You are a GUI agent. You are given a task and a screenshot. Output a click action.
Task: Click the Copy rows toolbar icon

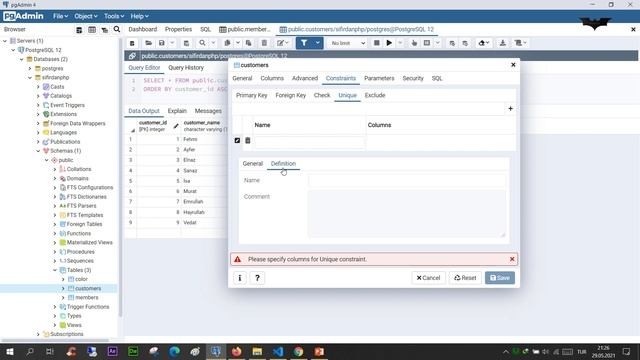click(x=227, y=43)
